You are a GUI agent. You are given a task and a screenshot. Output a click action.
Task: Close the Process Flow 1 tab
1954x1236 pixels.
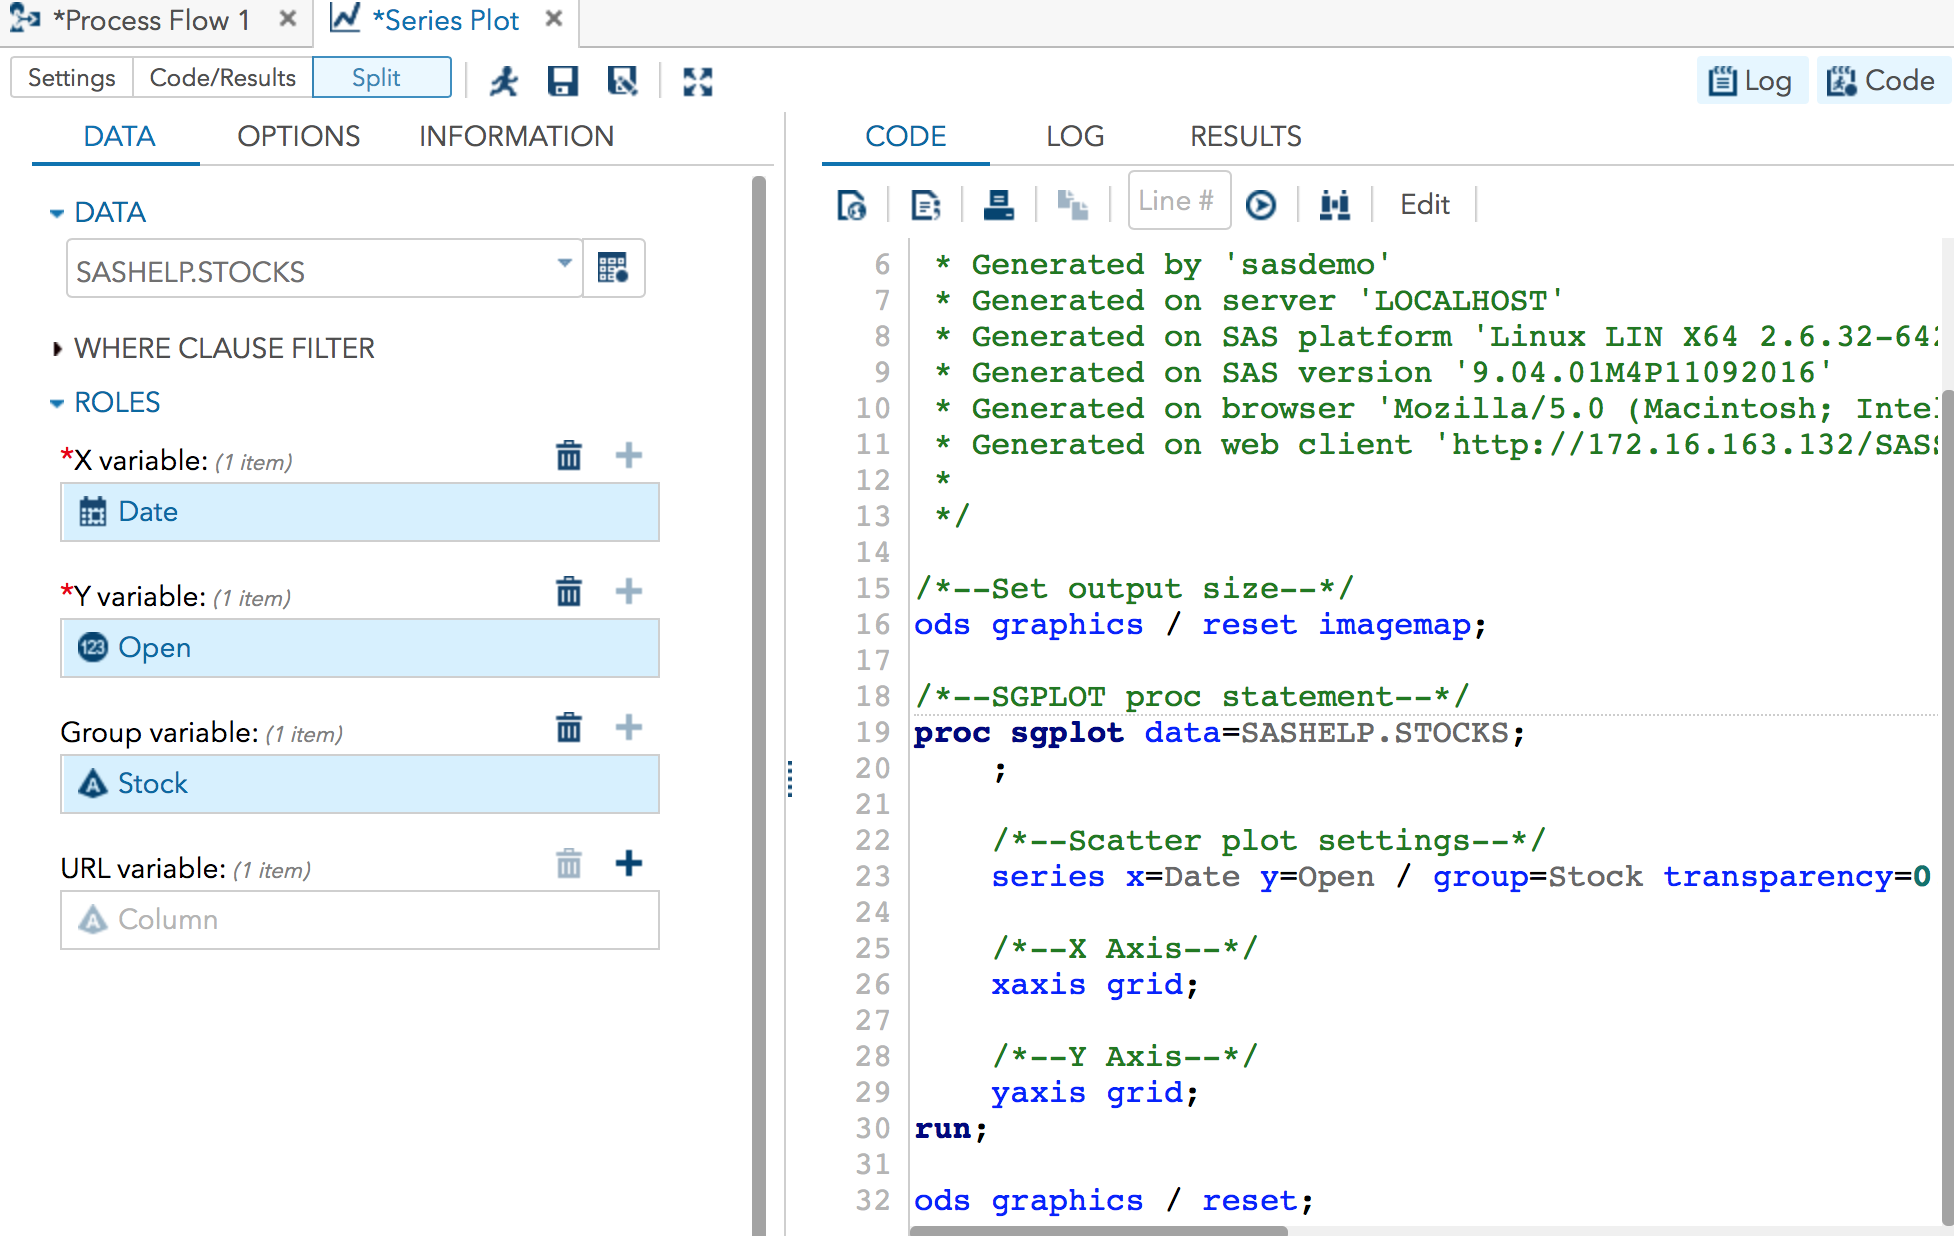287,18
